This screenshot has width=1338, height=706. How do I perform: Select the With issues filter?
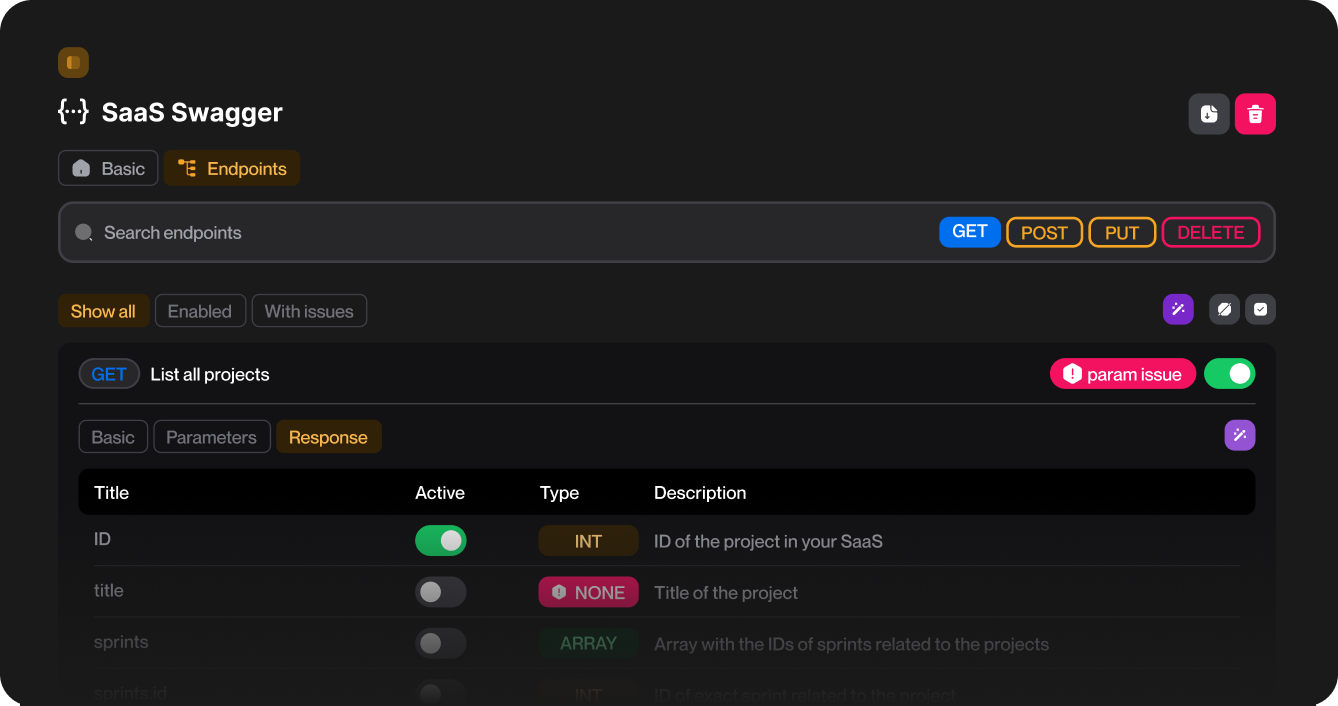pyautogui.click(x=309, y=311)
